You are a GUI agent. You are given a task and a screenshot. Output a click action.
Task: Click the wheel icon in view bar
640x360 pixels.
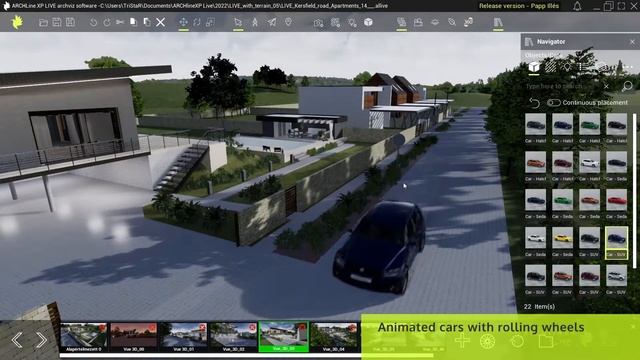(487, 341)
